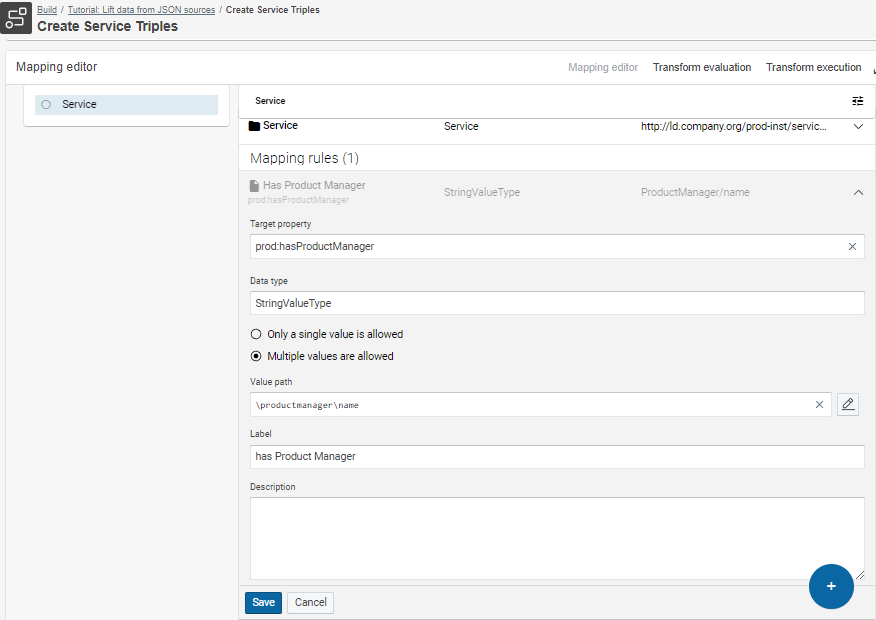Open the Build breadcrumb link
876x620 pixels.
[46, 10]
